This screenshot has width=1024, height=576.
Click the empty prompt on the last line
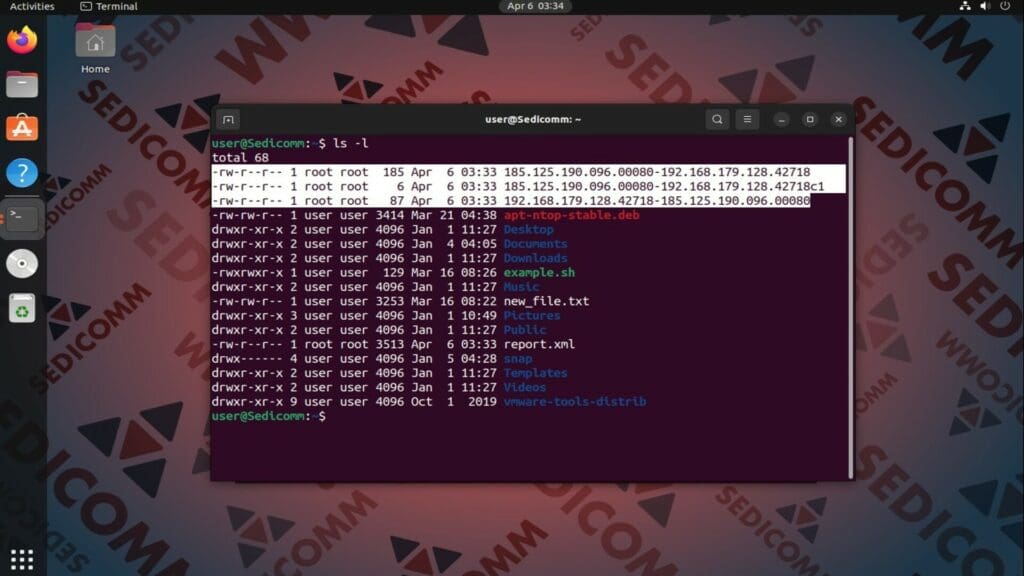268,416
